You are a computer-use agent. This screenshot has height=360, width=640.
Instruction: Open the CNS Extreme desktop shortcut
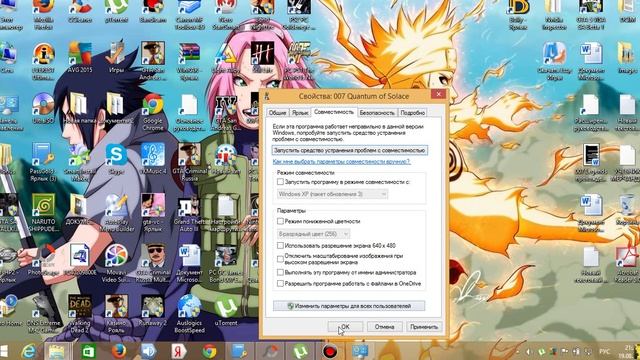(43, 314)
